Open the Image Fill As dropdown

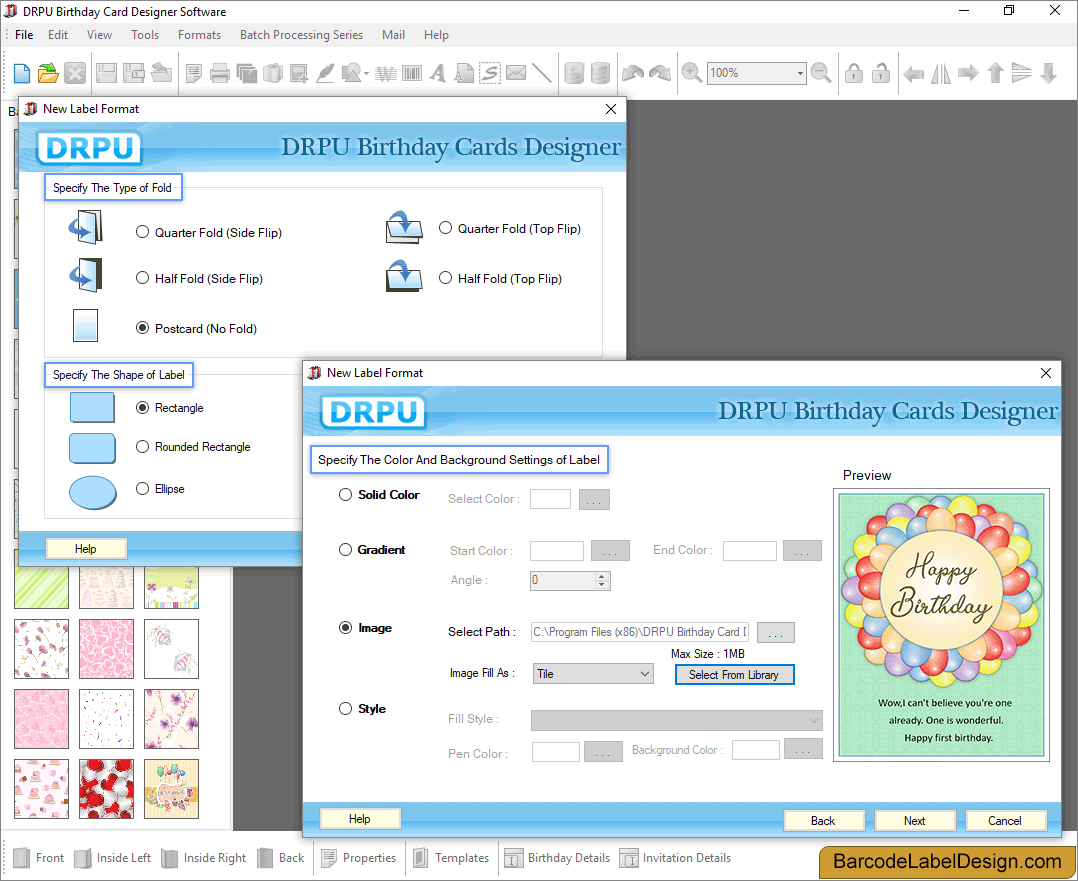point(593,674)
